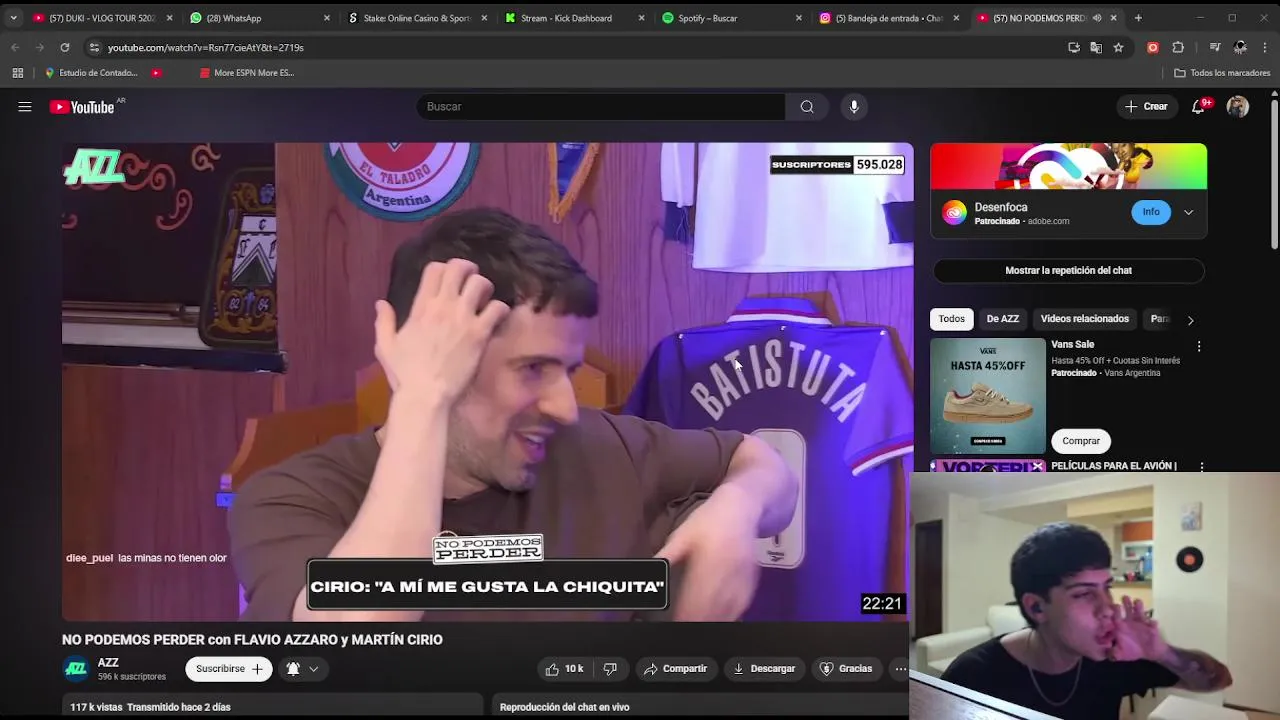1280x720 pixels.
Task: Open tab search dropdown arrow
Action: coord(13,18)
